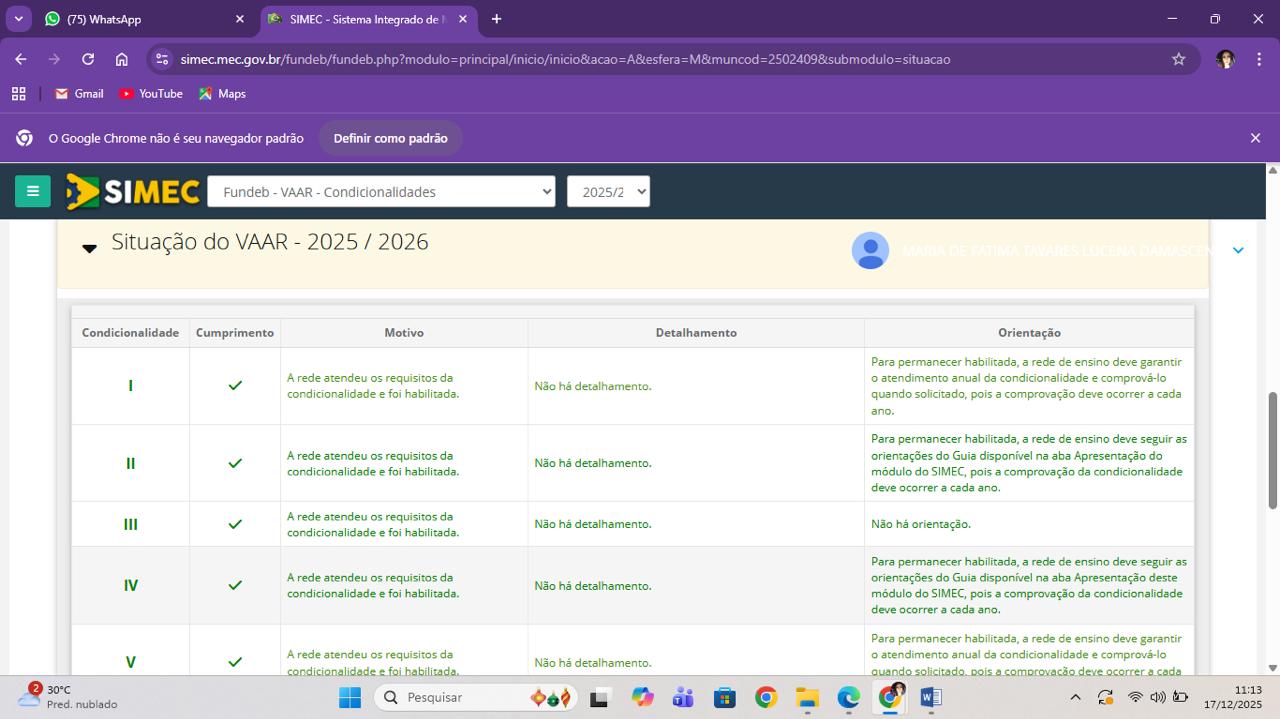Click the check mark in row I
The height and width of the screenshot is (719, 1280).
point(235,386)
